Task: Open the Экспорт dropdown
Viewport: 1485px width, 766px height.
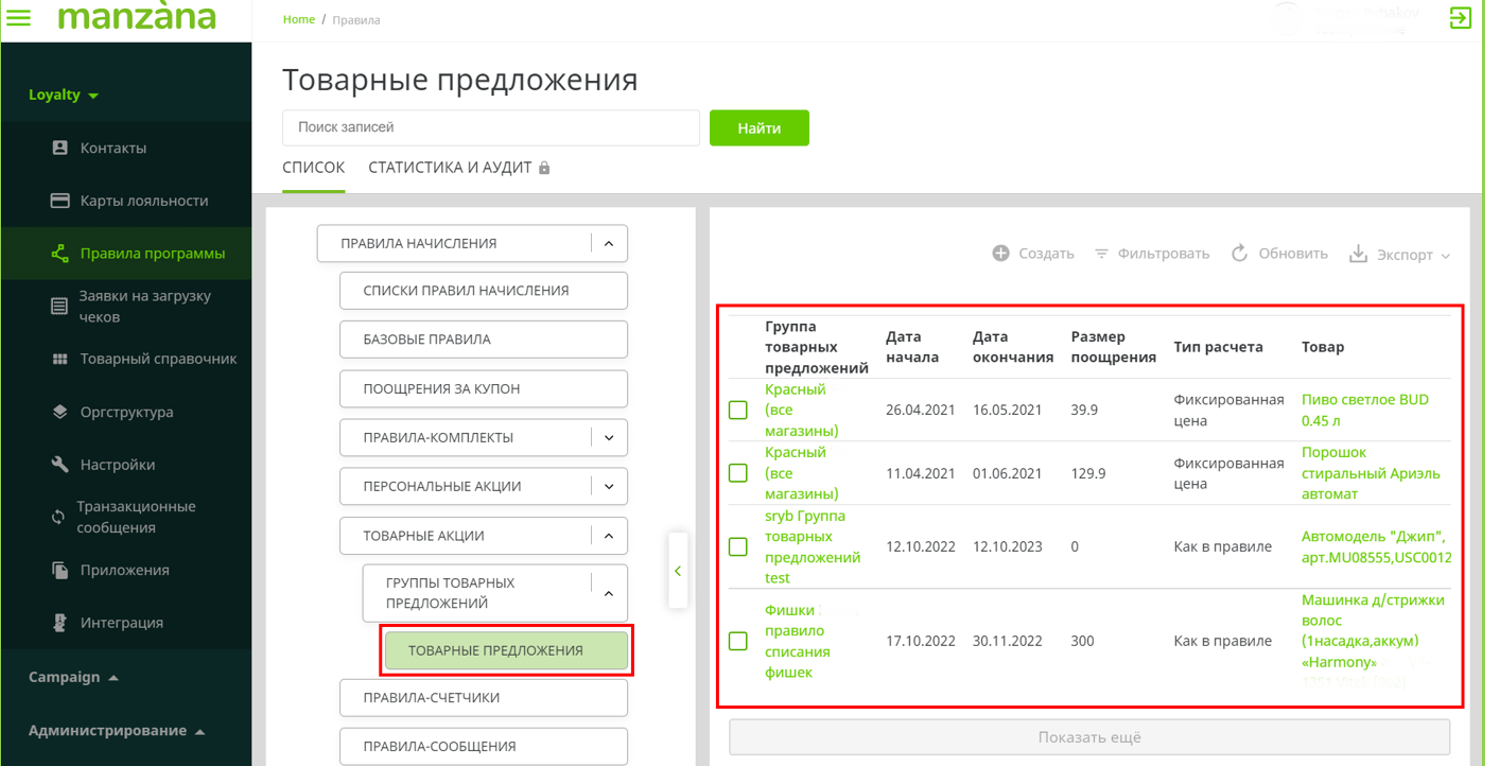Action: coord(1400,255)
